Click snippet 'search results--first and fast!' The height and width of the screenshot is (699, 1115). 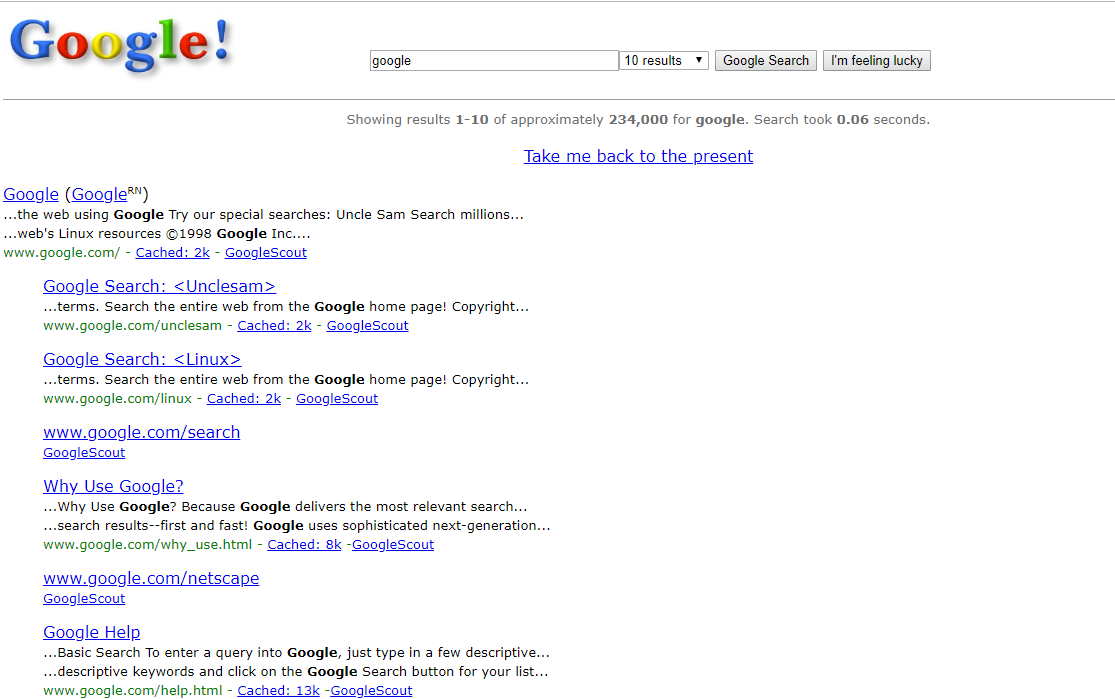pyautogui.click(x=153, y=525)
